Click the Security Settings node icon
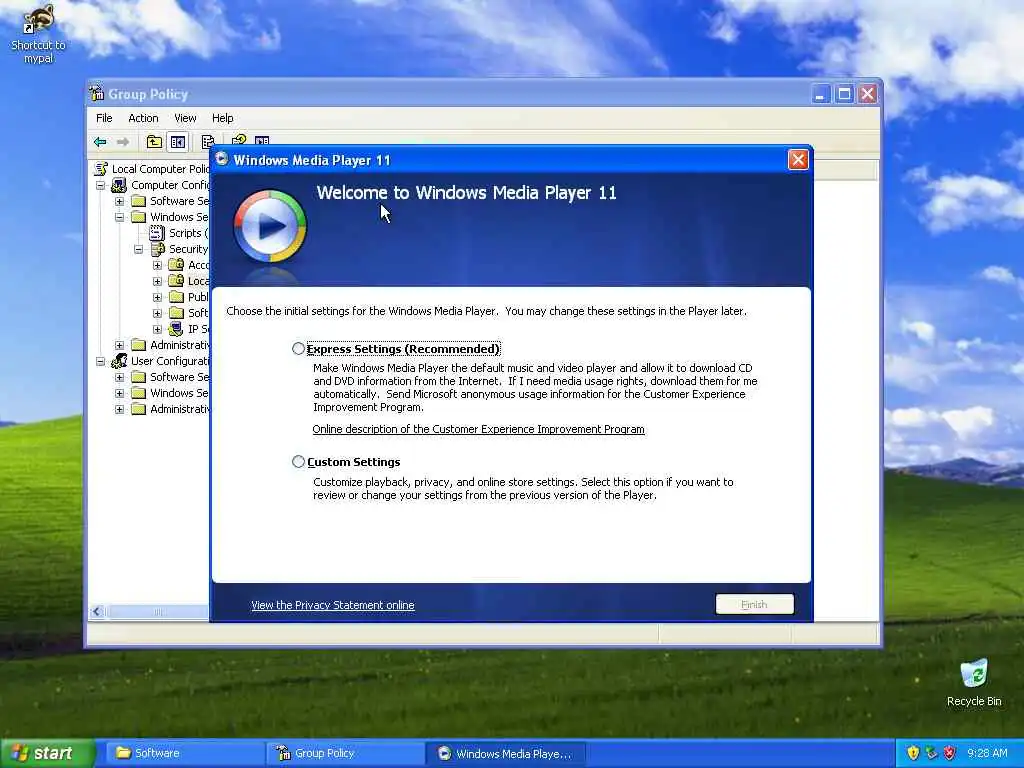This screenshot has width=1024, height=768. point(157,249)
